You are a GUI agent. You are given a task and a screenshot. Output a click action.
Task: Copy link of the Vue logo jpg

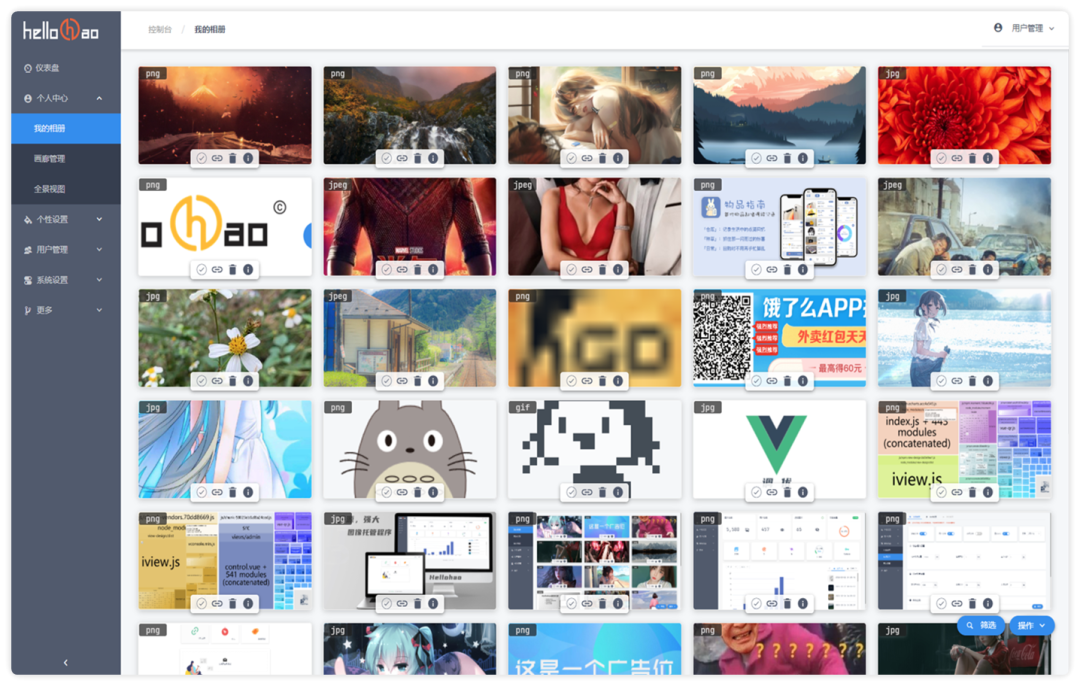click(771, 492)
